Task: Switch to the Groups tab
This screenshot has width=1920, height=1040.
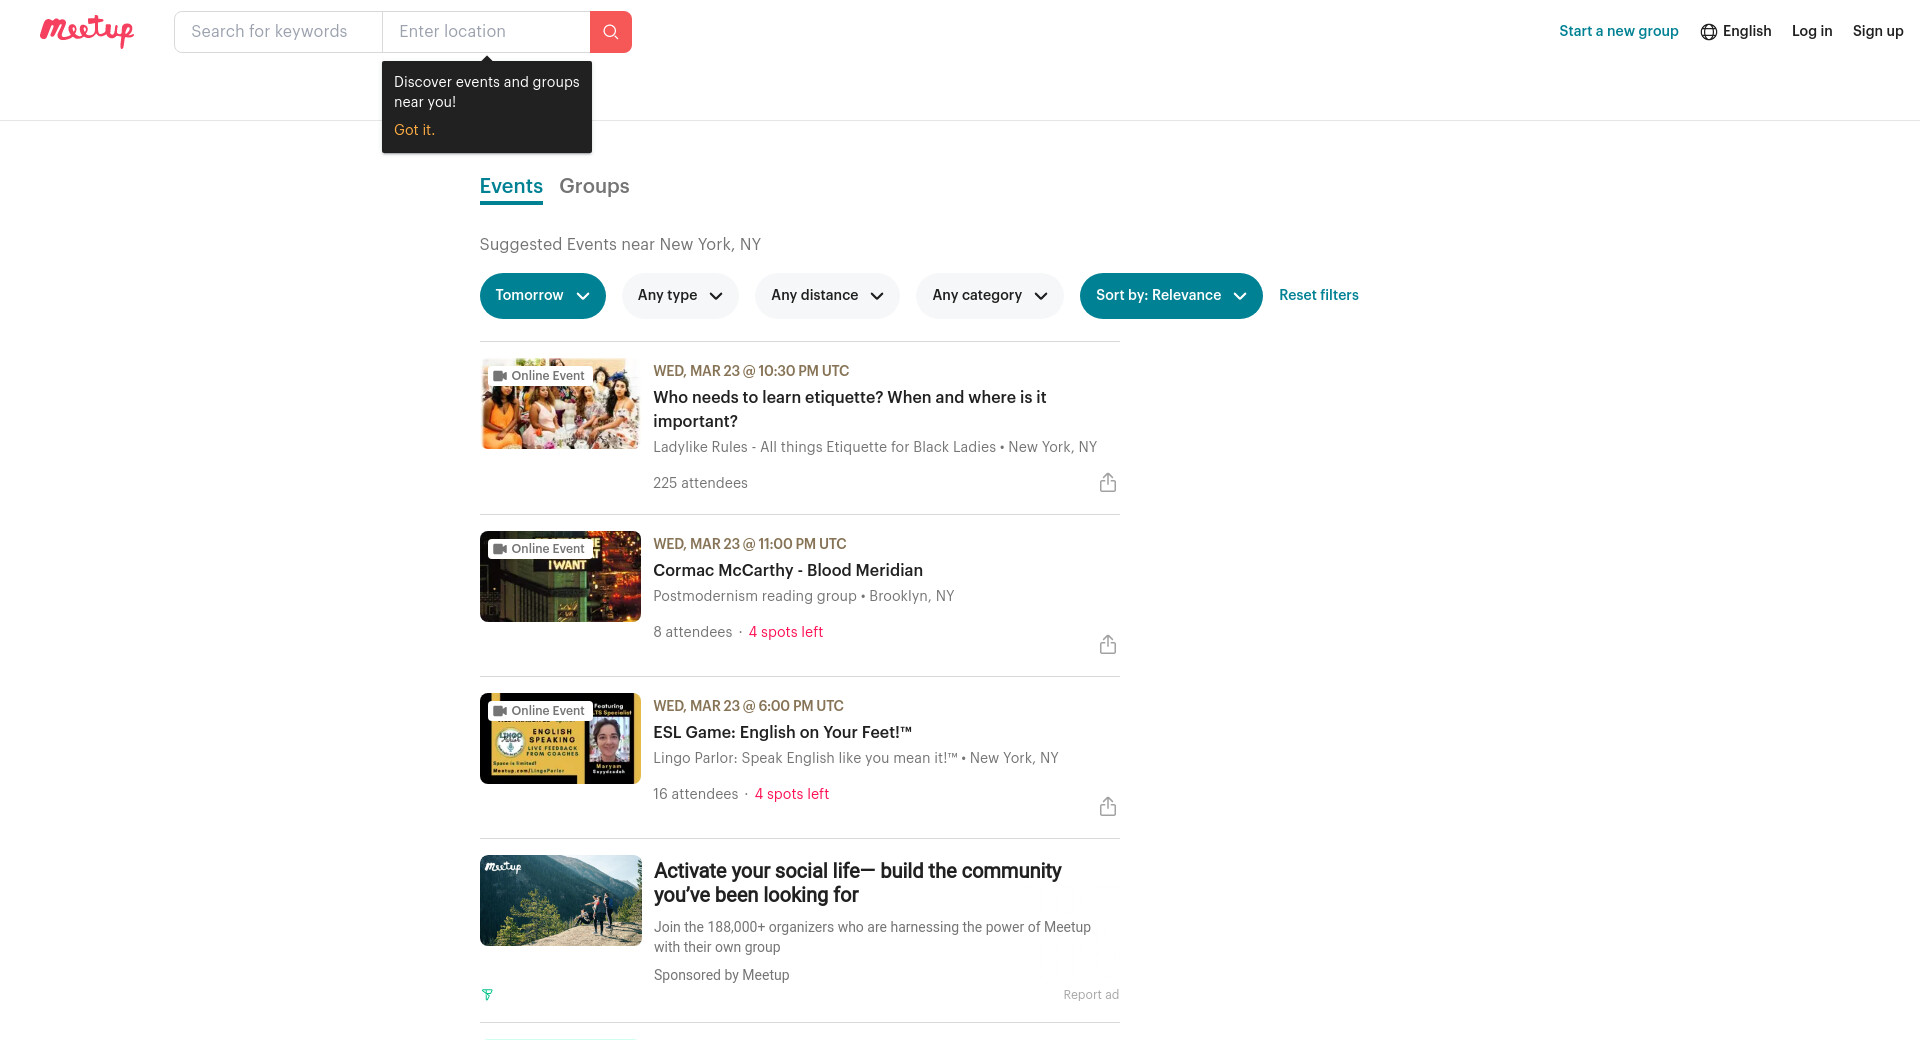Action: tap(594, 187)
